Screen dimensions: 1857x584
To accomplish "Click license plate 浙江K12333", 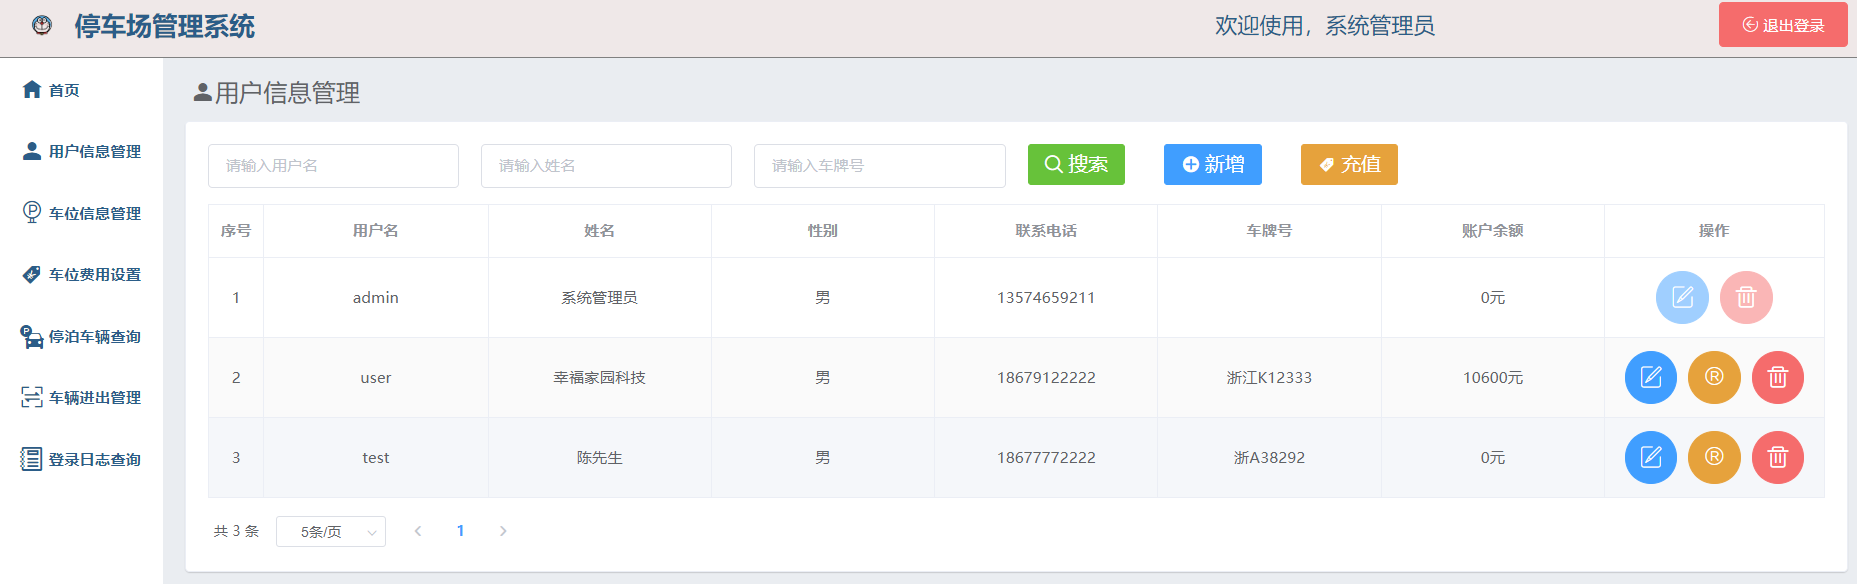I will 1269,378.
